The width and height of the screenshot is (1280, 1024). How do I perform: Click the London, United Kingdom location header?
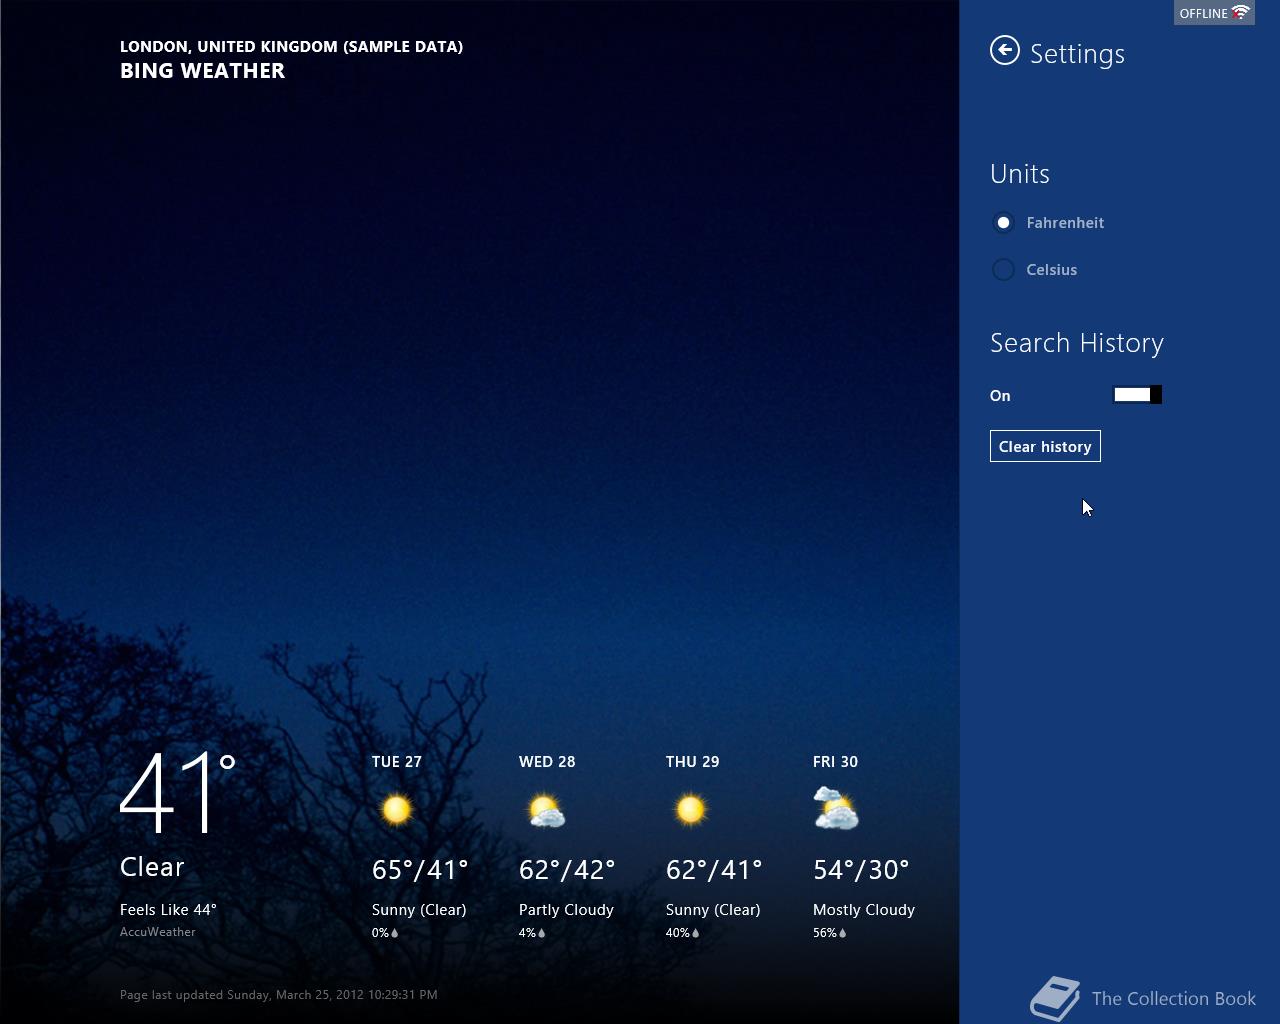pyautogui.click(x=291, y=47)
